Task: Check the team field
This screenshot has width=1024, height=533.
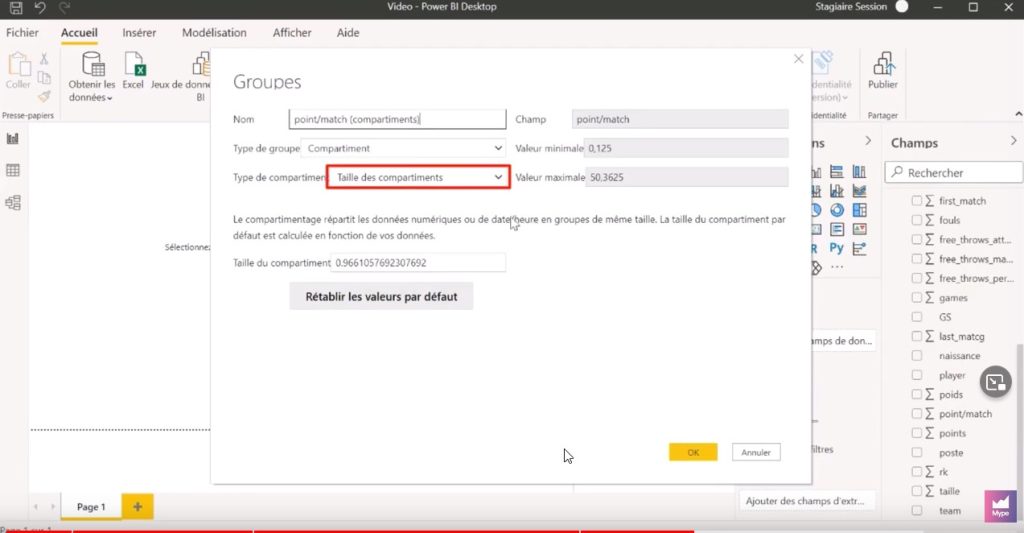Action: coord(917,510)
